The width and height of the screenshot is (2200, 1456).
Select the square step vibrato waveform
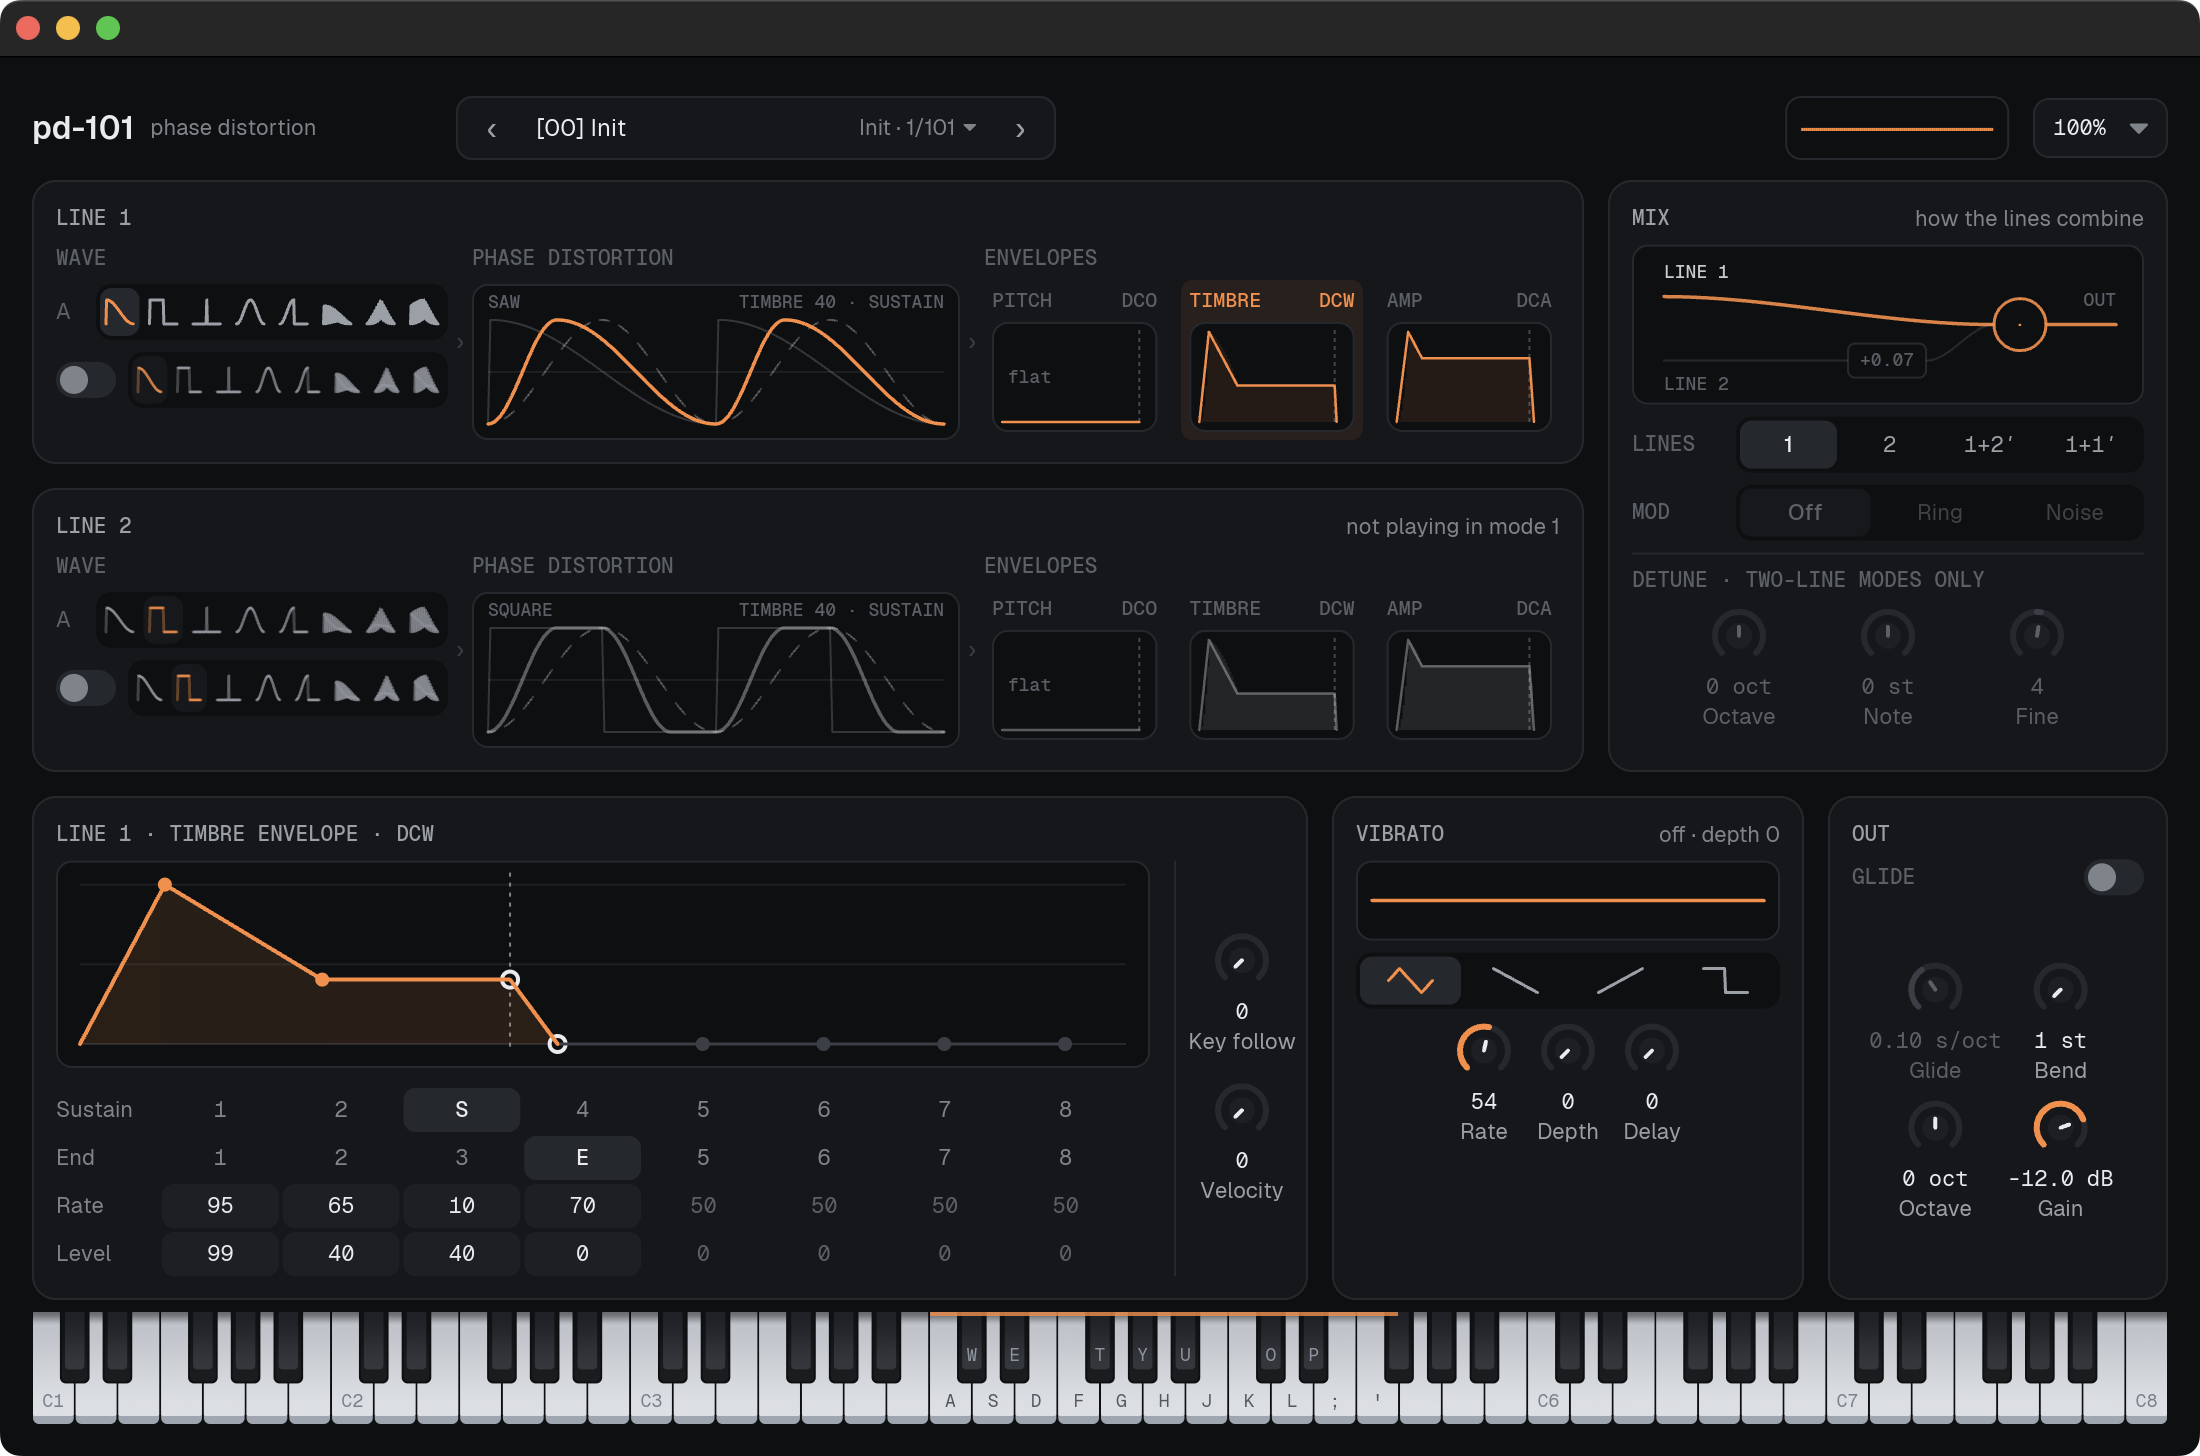1725,980
